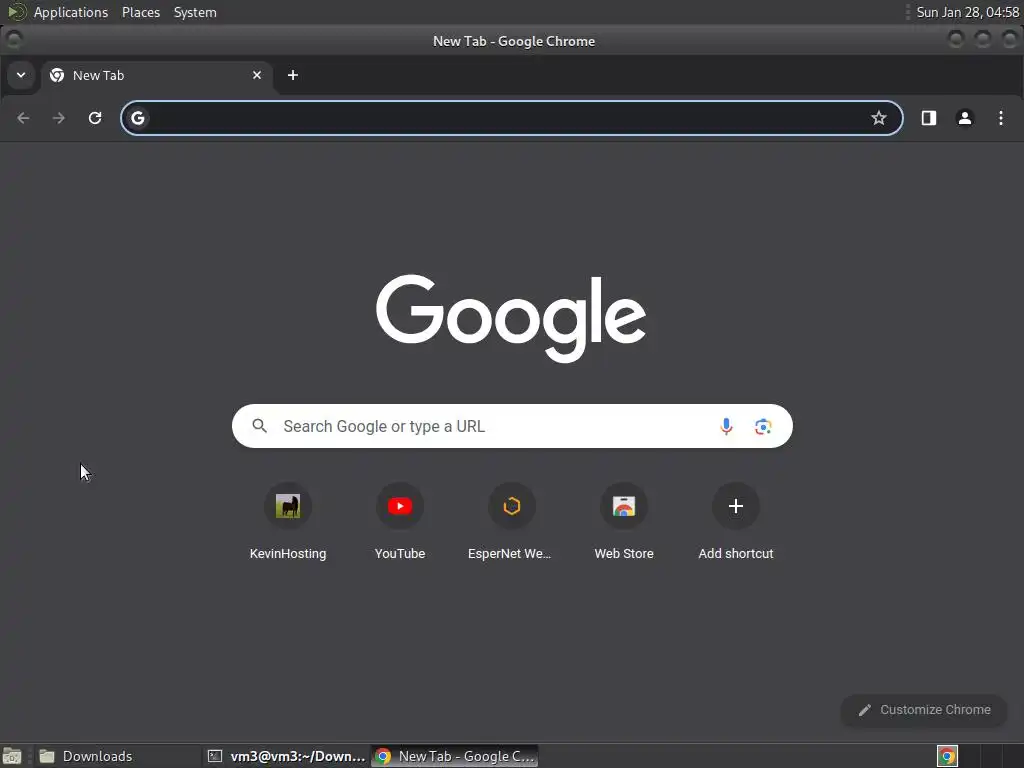
Task: Open the profile avatar icon
Action: click(965, 118)
